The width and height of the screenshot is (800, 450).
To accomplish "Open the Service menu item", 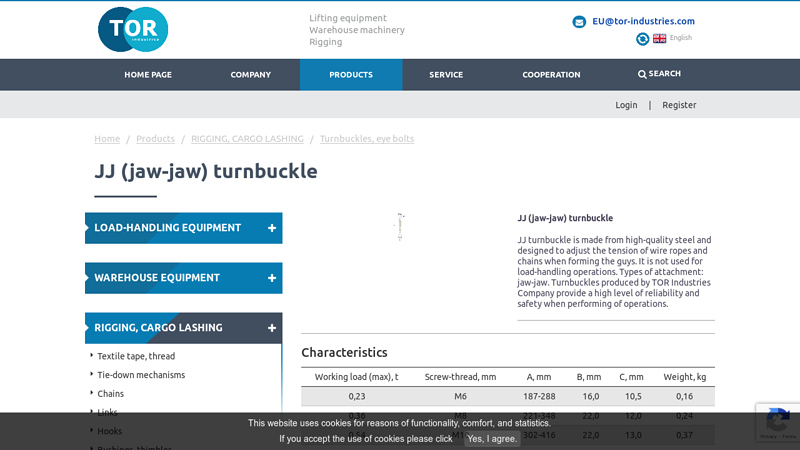I will [x=446, y=75].
